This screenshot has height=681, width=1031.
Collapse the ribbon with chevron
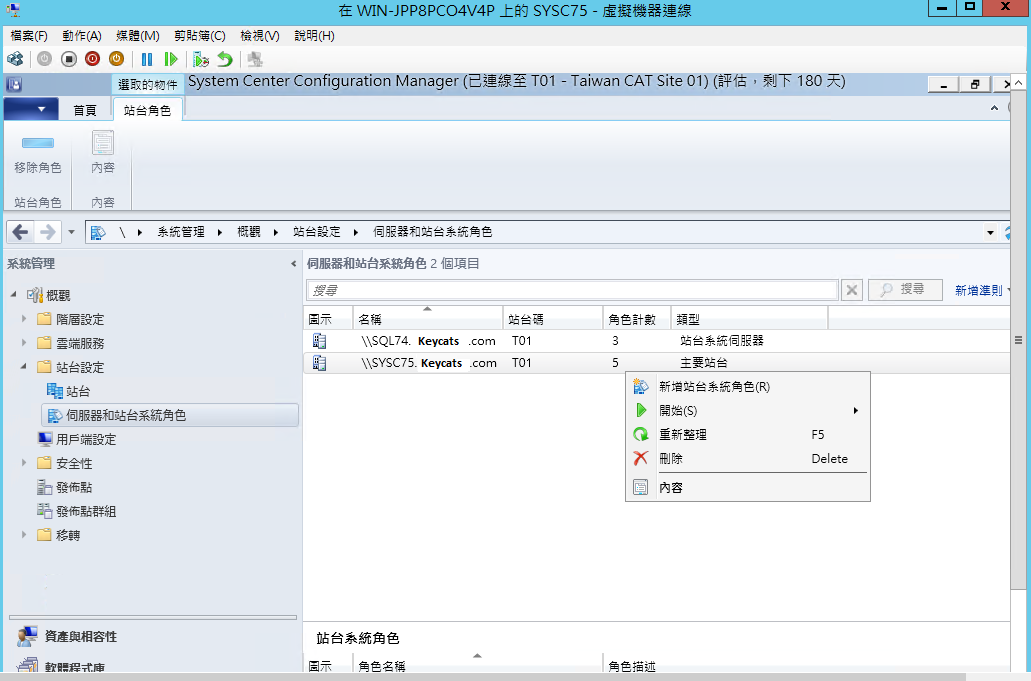click(x=994, y=108)
